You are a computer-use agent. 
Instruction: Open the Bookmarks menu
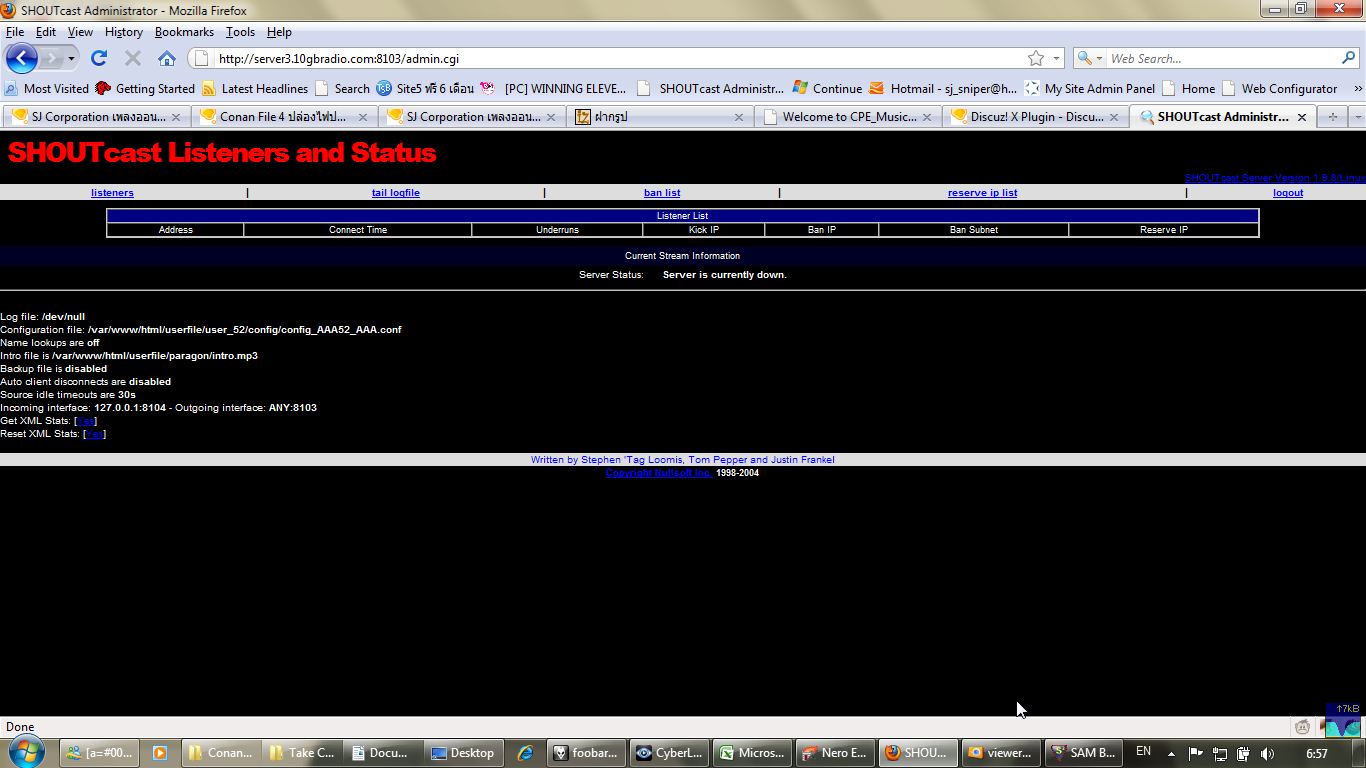(184, 32)
